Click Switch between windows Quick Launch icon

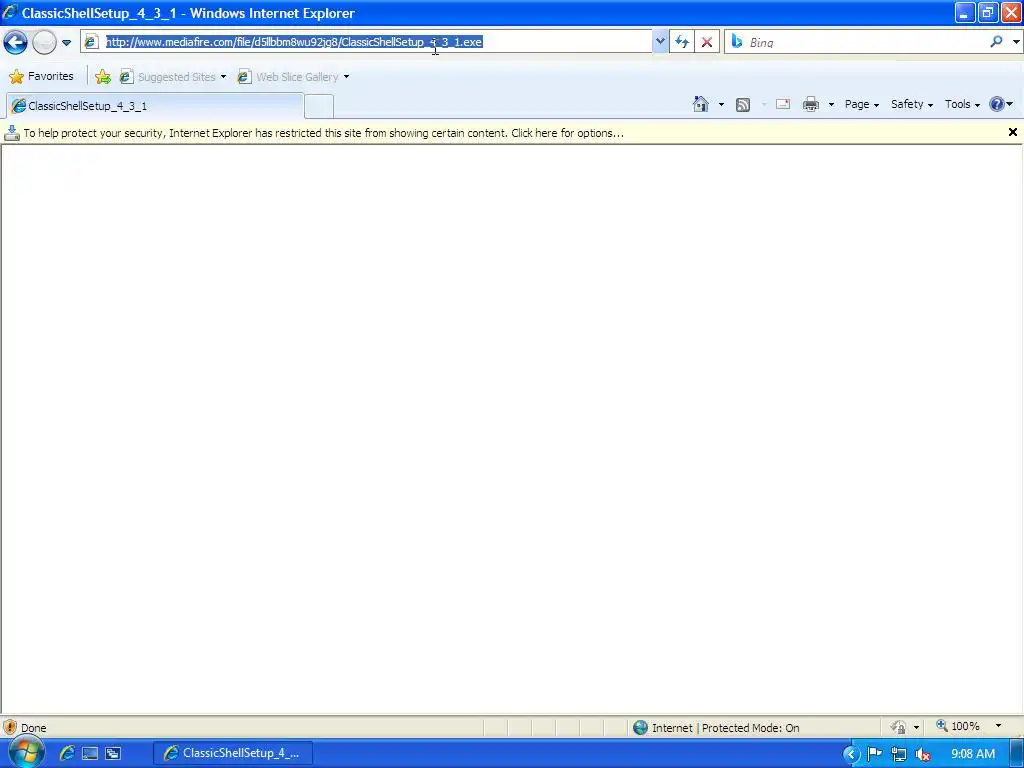click(113, 754)
